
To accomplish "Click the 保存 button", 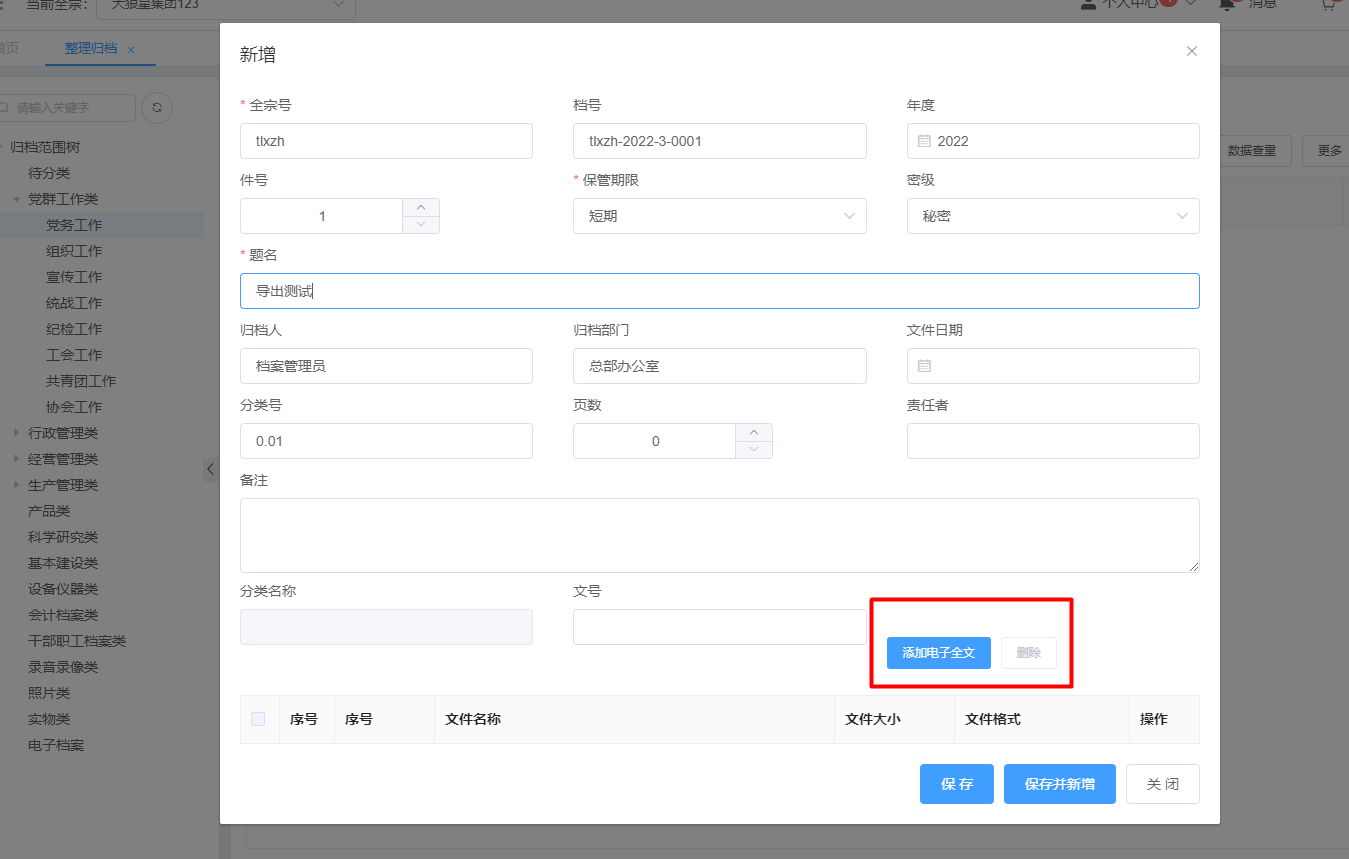I will point(957,784).
